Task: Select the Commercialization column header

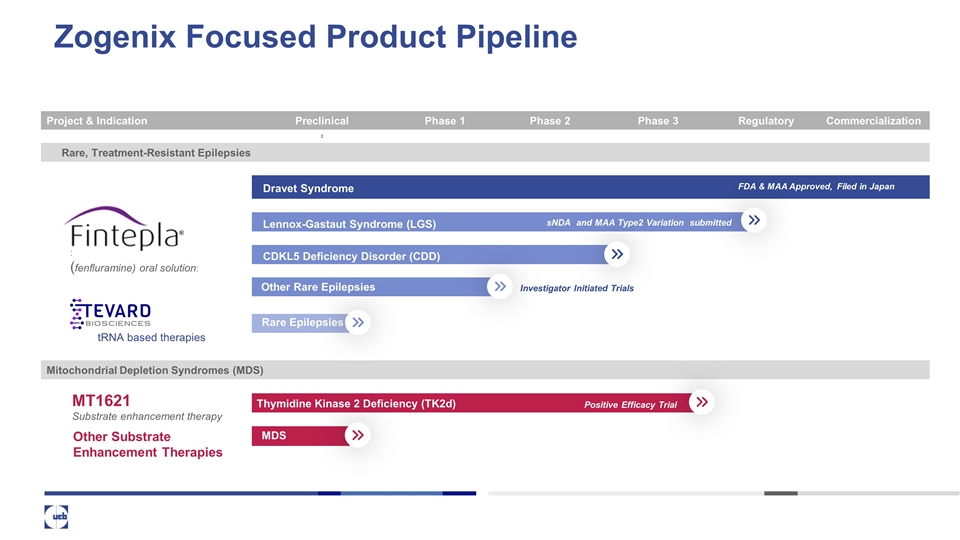Action: [873, 121]
